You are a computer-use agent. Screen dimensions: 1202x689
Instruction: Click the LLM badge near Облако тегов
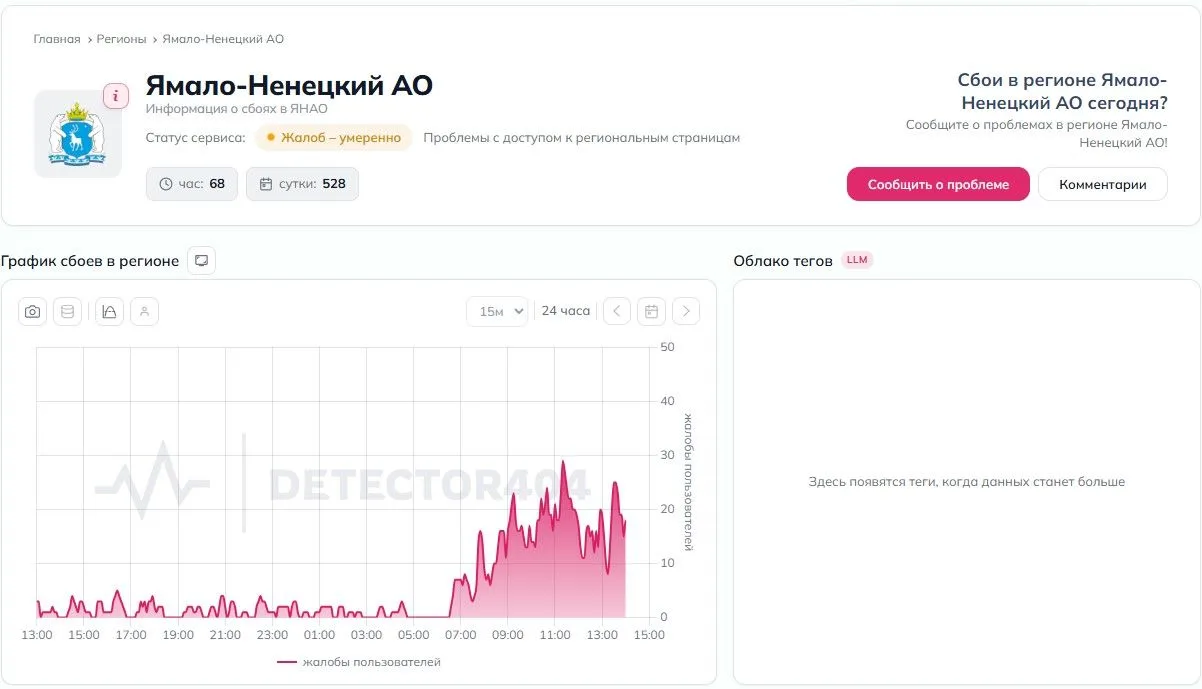(858, 260)
